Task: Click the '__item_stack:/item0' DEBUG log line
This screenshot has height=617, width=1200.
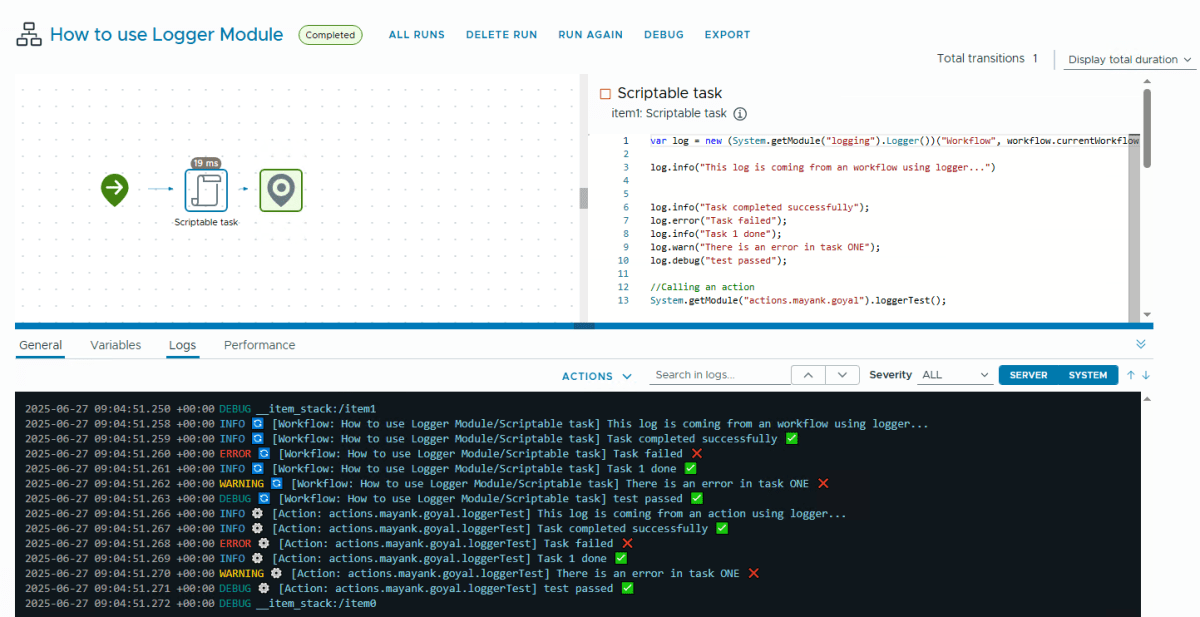Action: (x=200, y=604)
